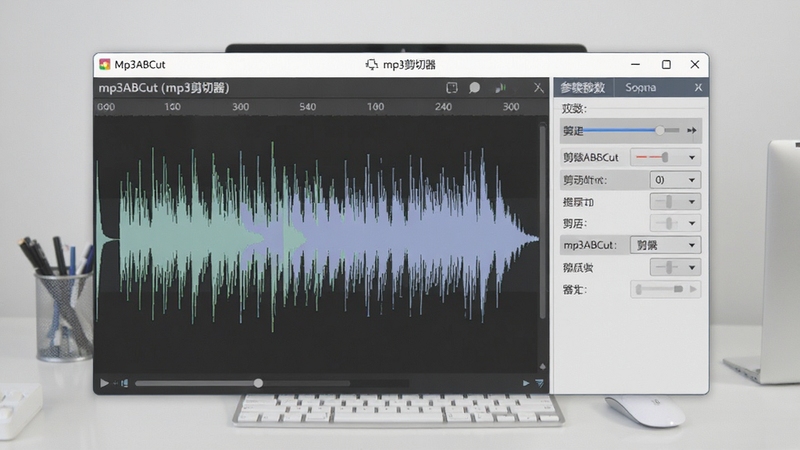
Task: Open the dropdown arrow in the ABBCut row
Action: point(692,158)
